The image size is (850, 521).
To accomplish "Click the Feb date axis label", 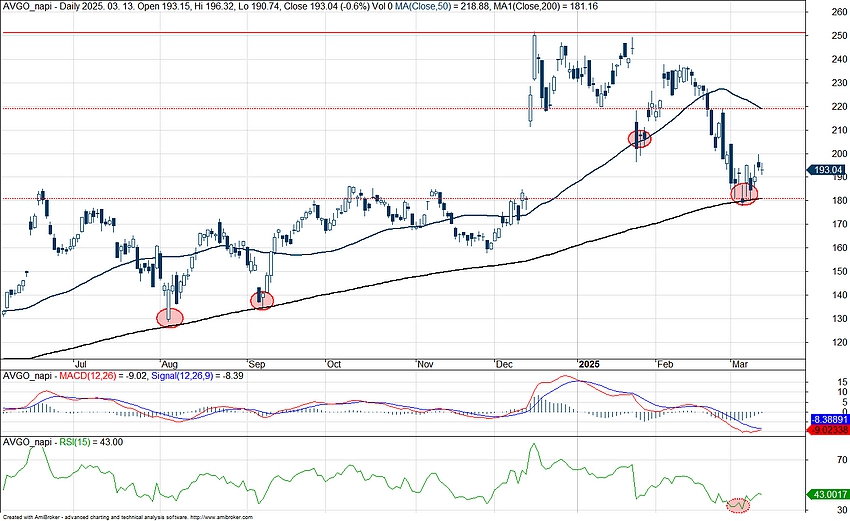I will 665,364.
